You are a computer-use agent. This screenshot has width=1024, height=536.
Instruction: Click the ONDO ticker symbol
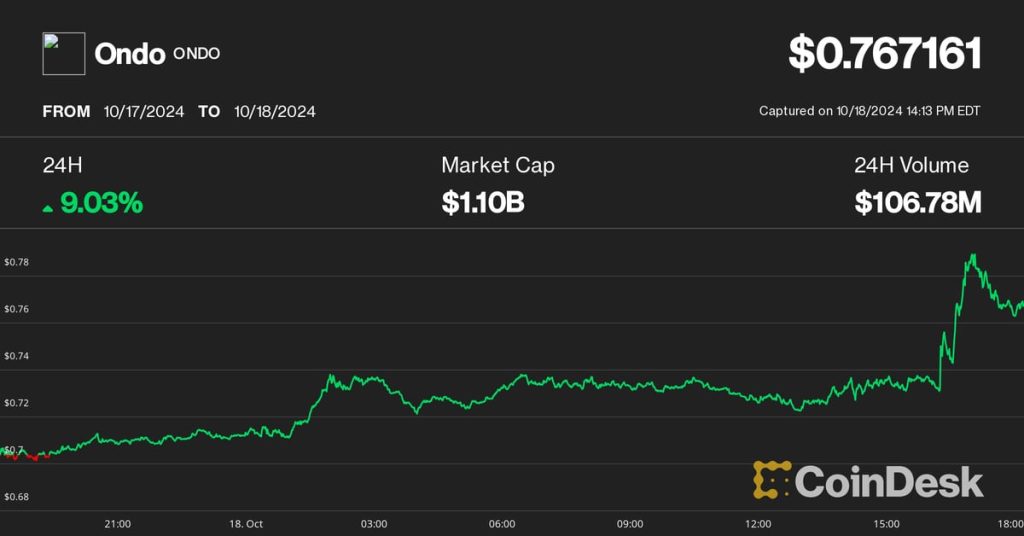point(197,54)
